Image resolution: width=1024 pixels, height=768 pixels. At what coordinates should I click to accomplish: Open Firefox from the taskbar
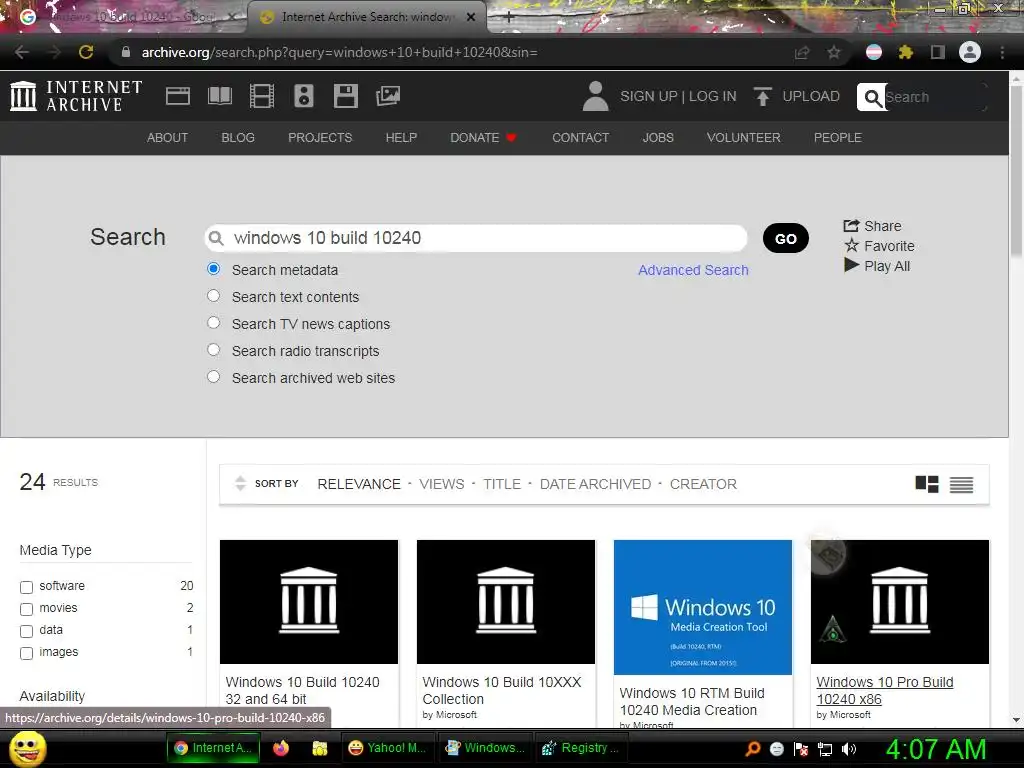click(281, 748)
